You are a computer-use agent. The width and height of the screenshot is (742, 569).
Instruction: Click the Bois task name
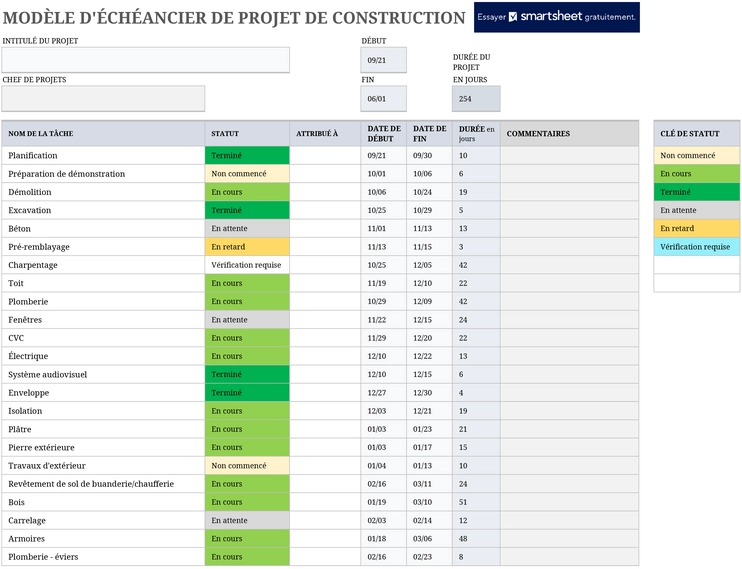click(16, 502)
